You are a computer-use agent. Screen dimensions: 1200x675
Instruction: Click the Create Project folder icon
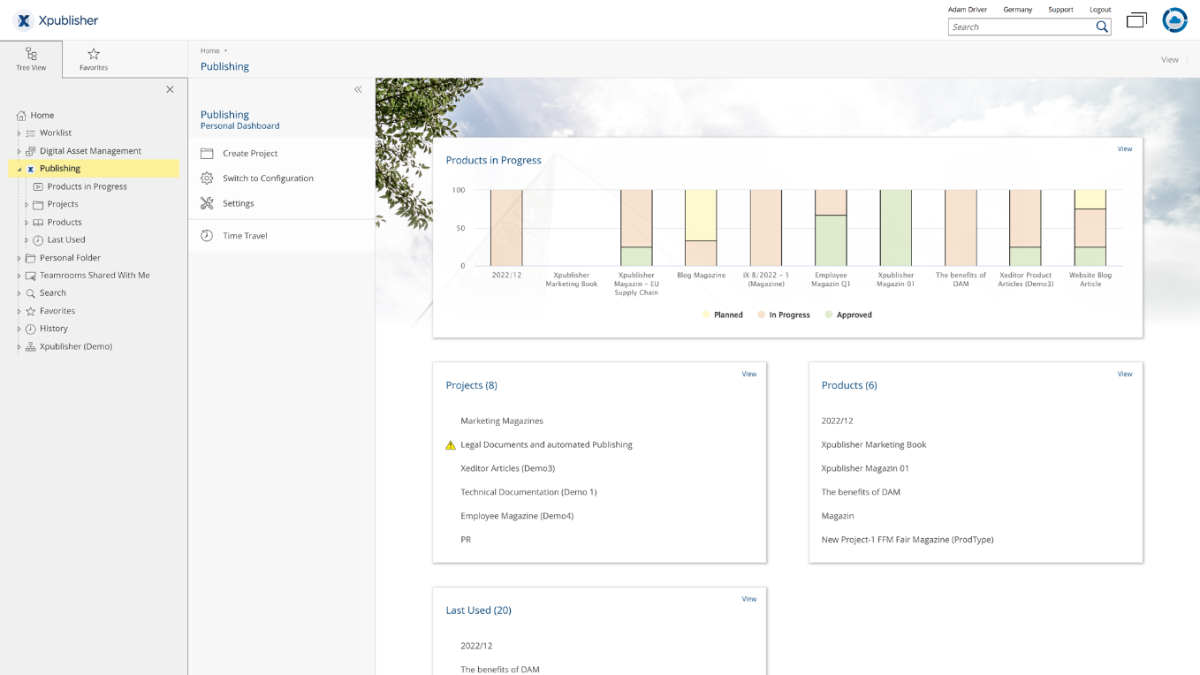[x=207, y=153]
